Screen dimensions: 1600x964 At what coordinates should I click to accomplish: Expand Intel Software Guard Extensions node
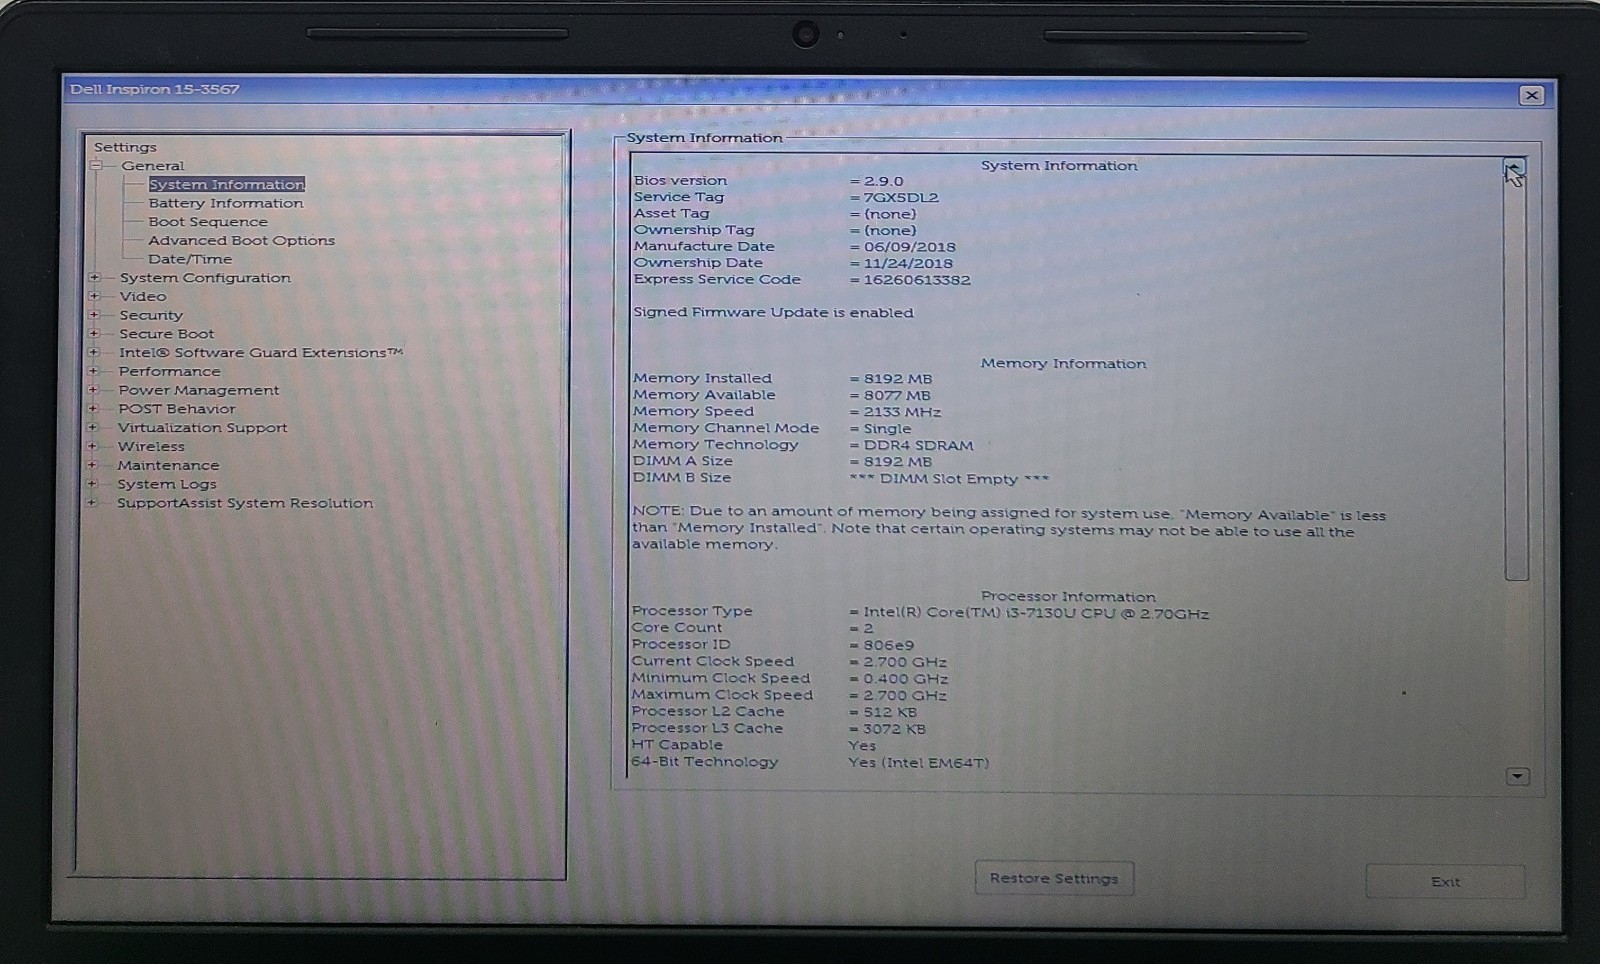point(94,352)
